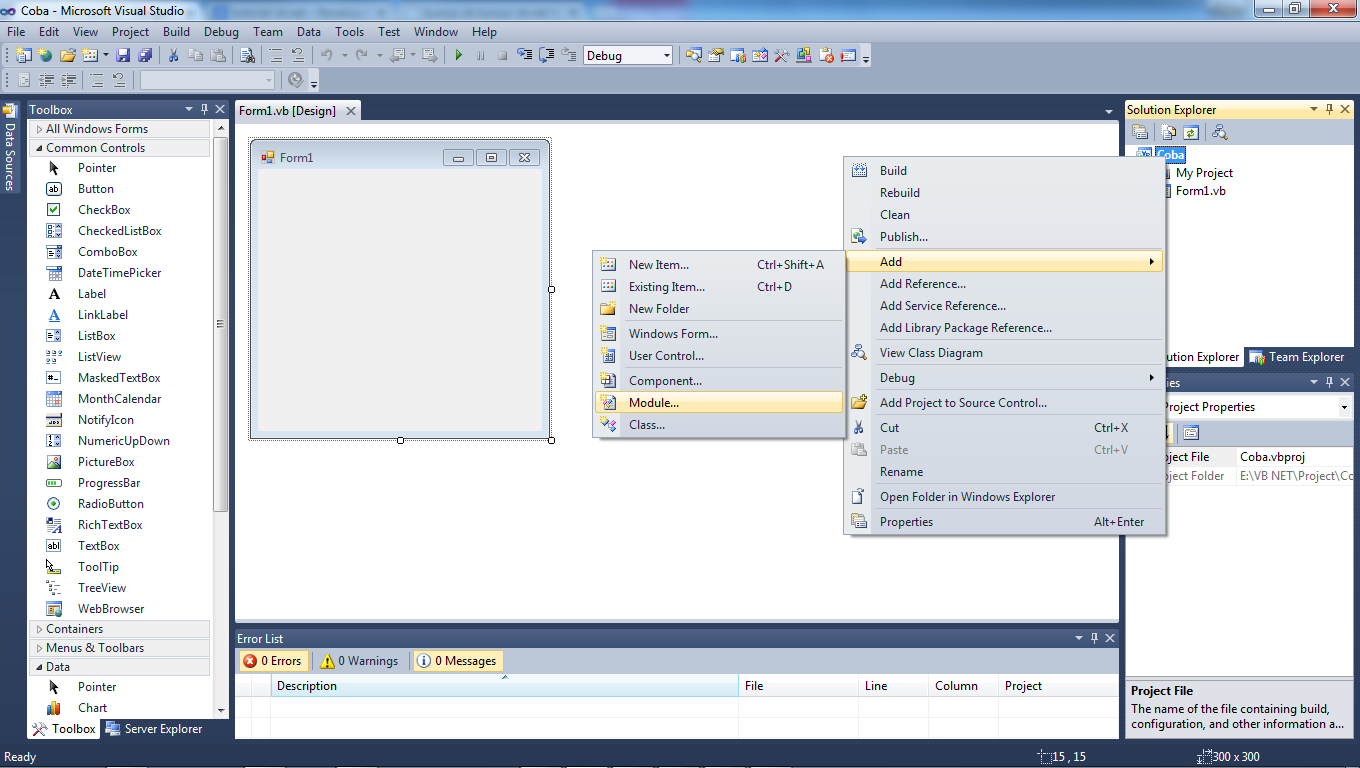This screenshot has width=1360, height=768.
Task: Click the Save All toolbar icon
Action: 145,56
